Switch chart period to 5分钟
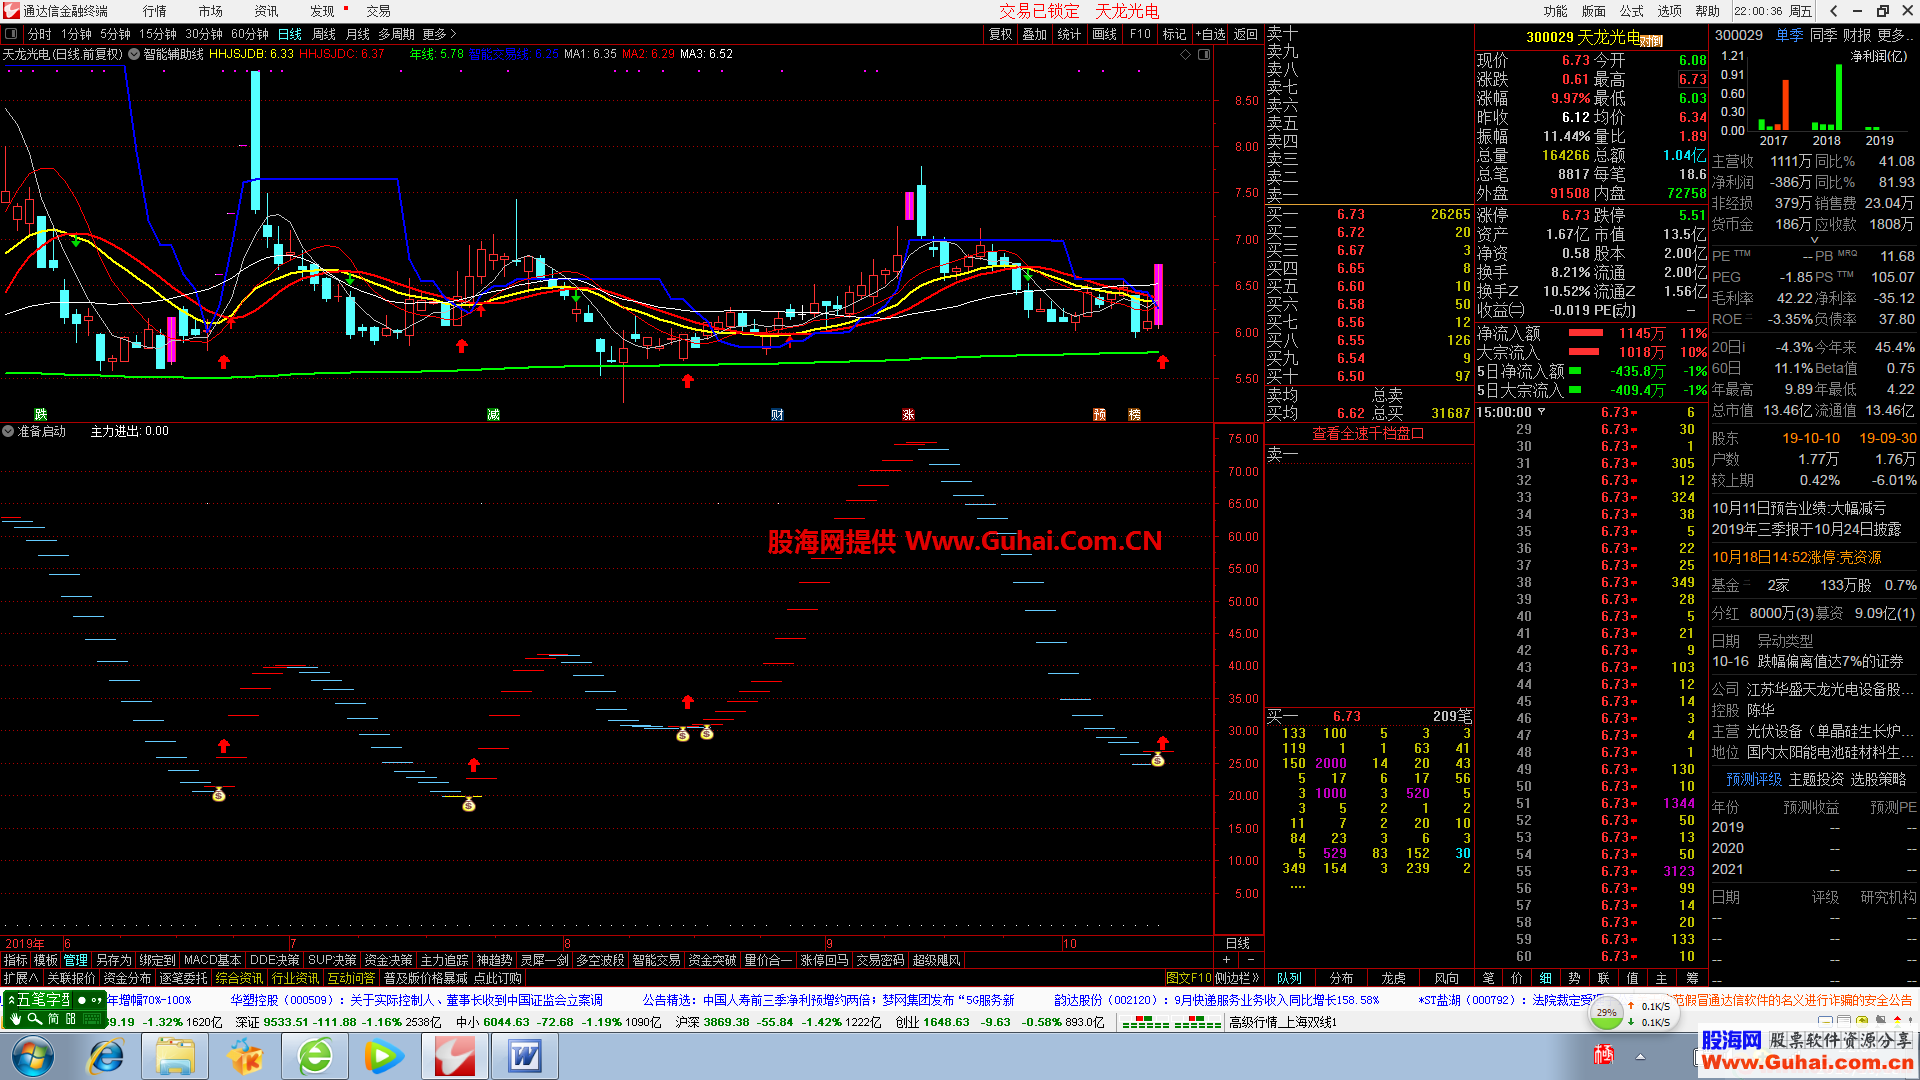Image resolution: width=1920 pixels, height=1080 pixels. 115,34
